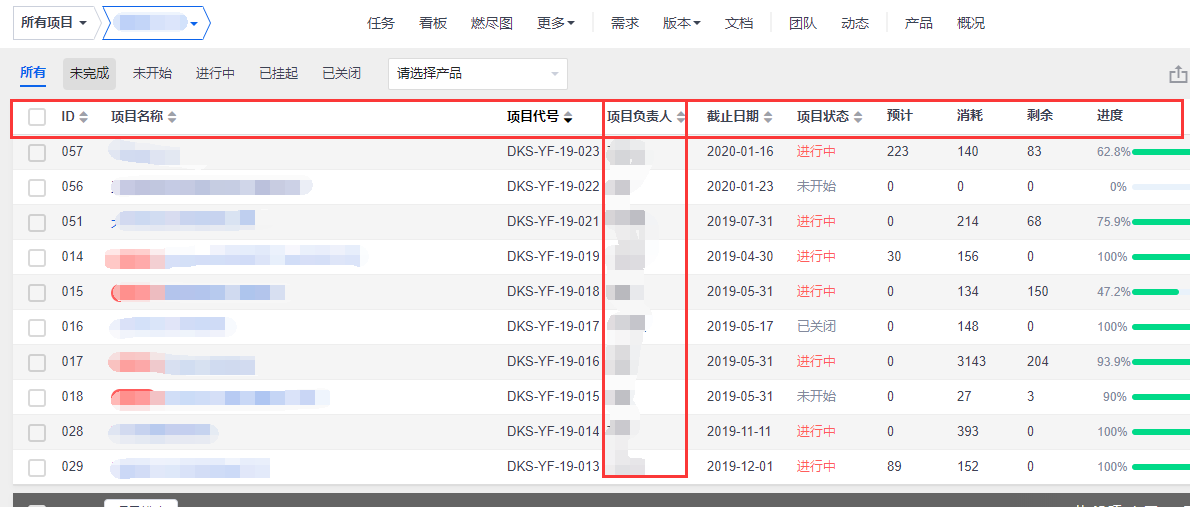Expand the 更多 menu
1190x507 pixels.
556,24
